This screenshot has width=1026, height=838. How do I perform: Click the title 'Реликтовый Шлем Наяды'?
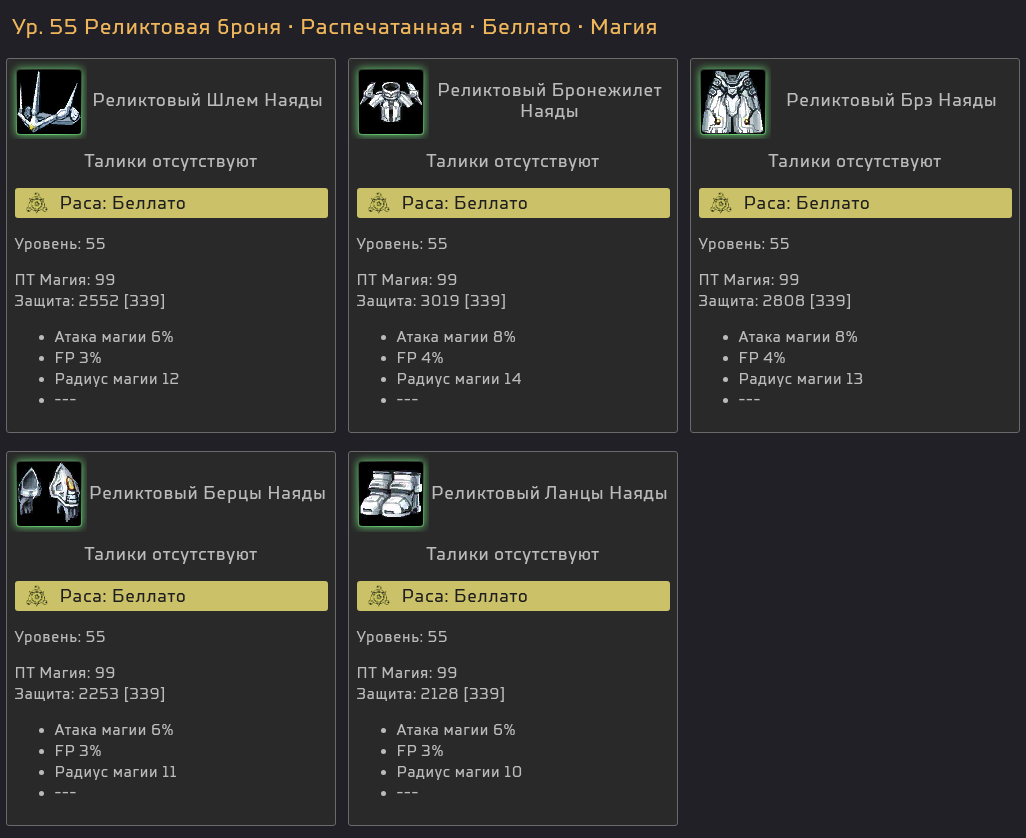click(207, 100)
